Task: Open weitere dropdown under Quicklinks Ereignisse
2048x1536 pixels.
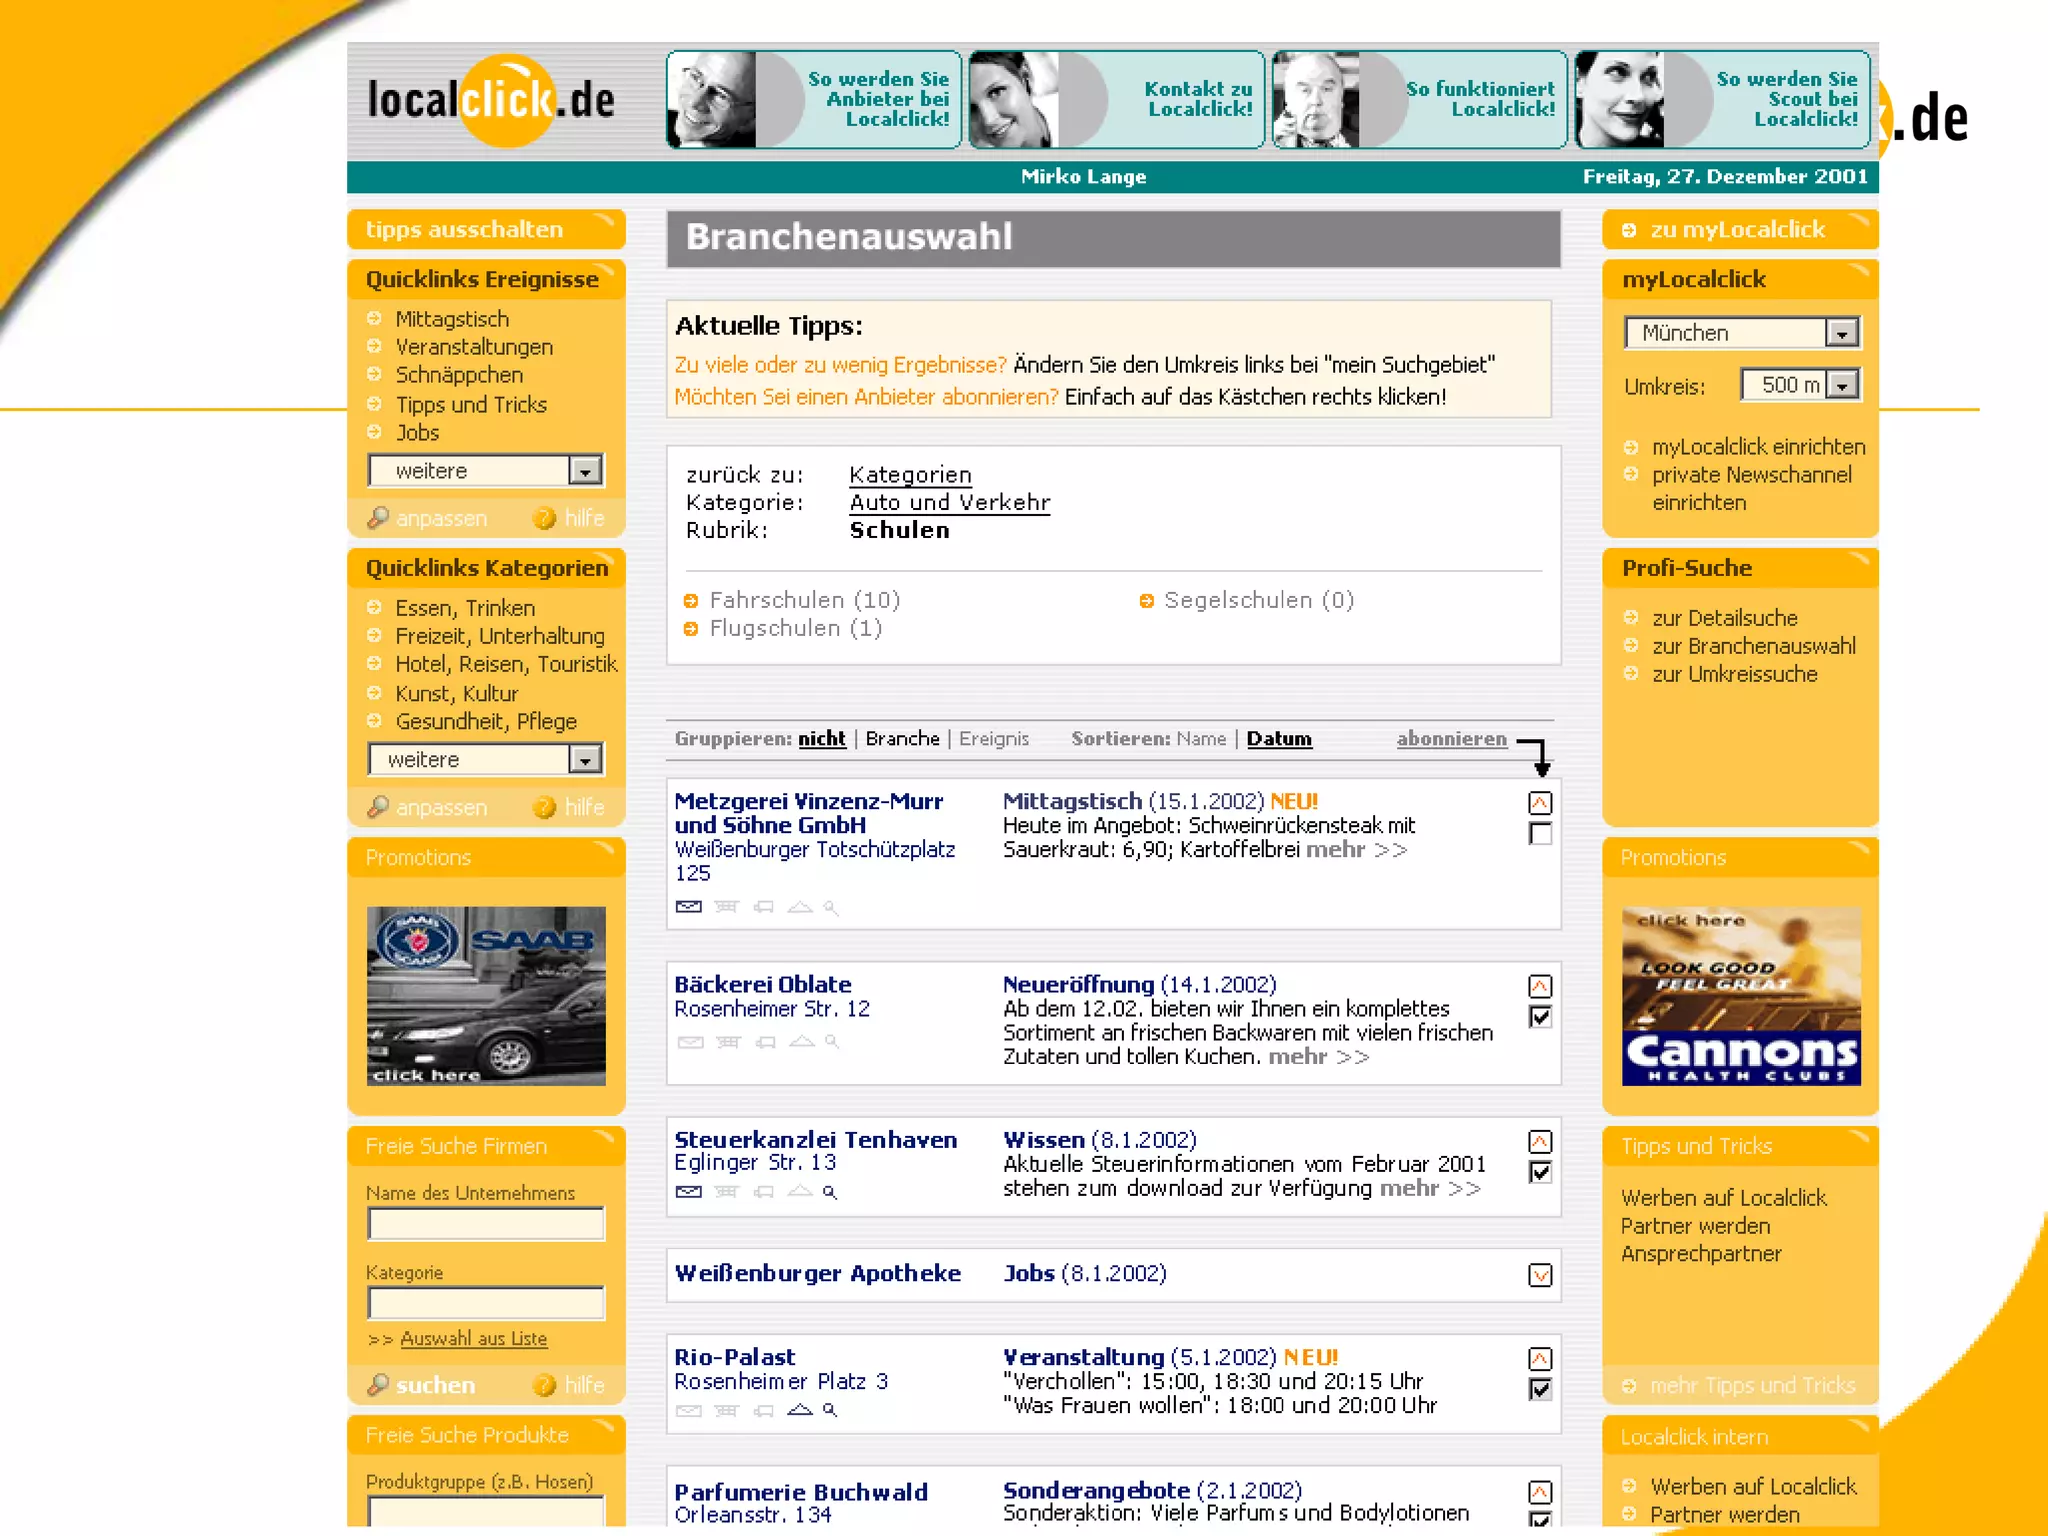Action: [585, 471]
